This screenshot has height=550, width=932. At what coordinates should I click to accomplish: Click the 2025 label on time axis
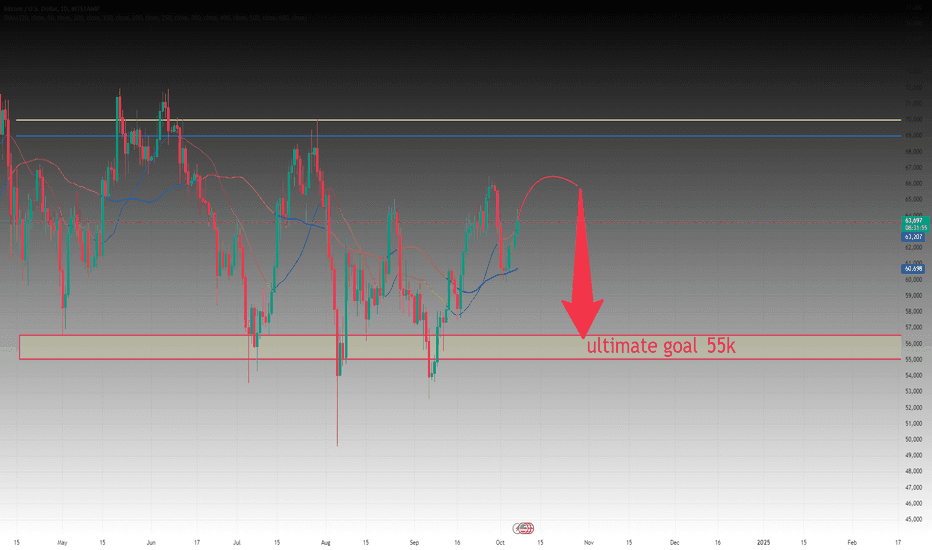coord(763,542)
